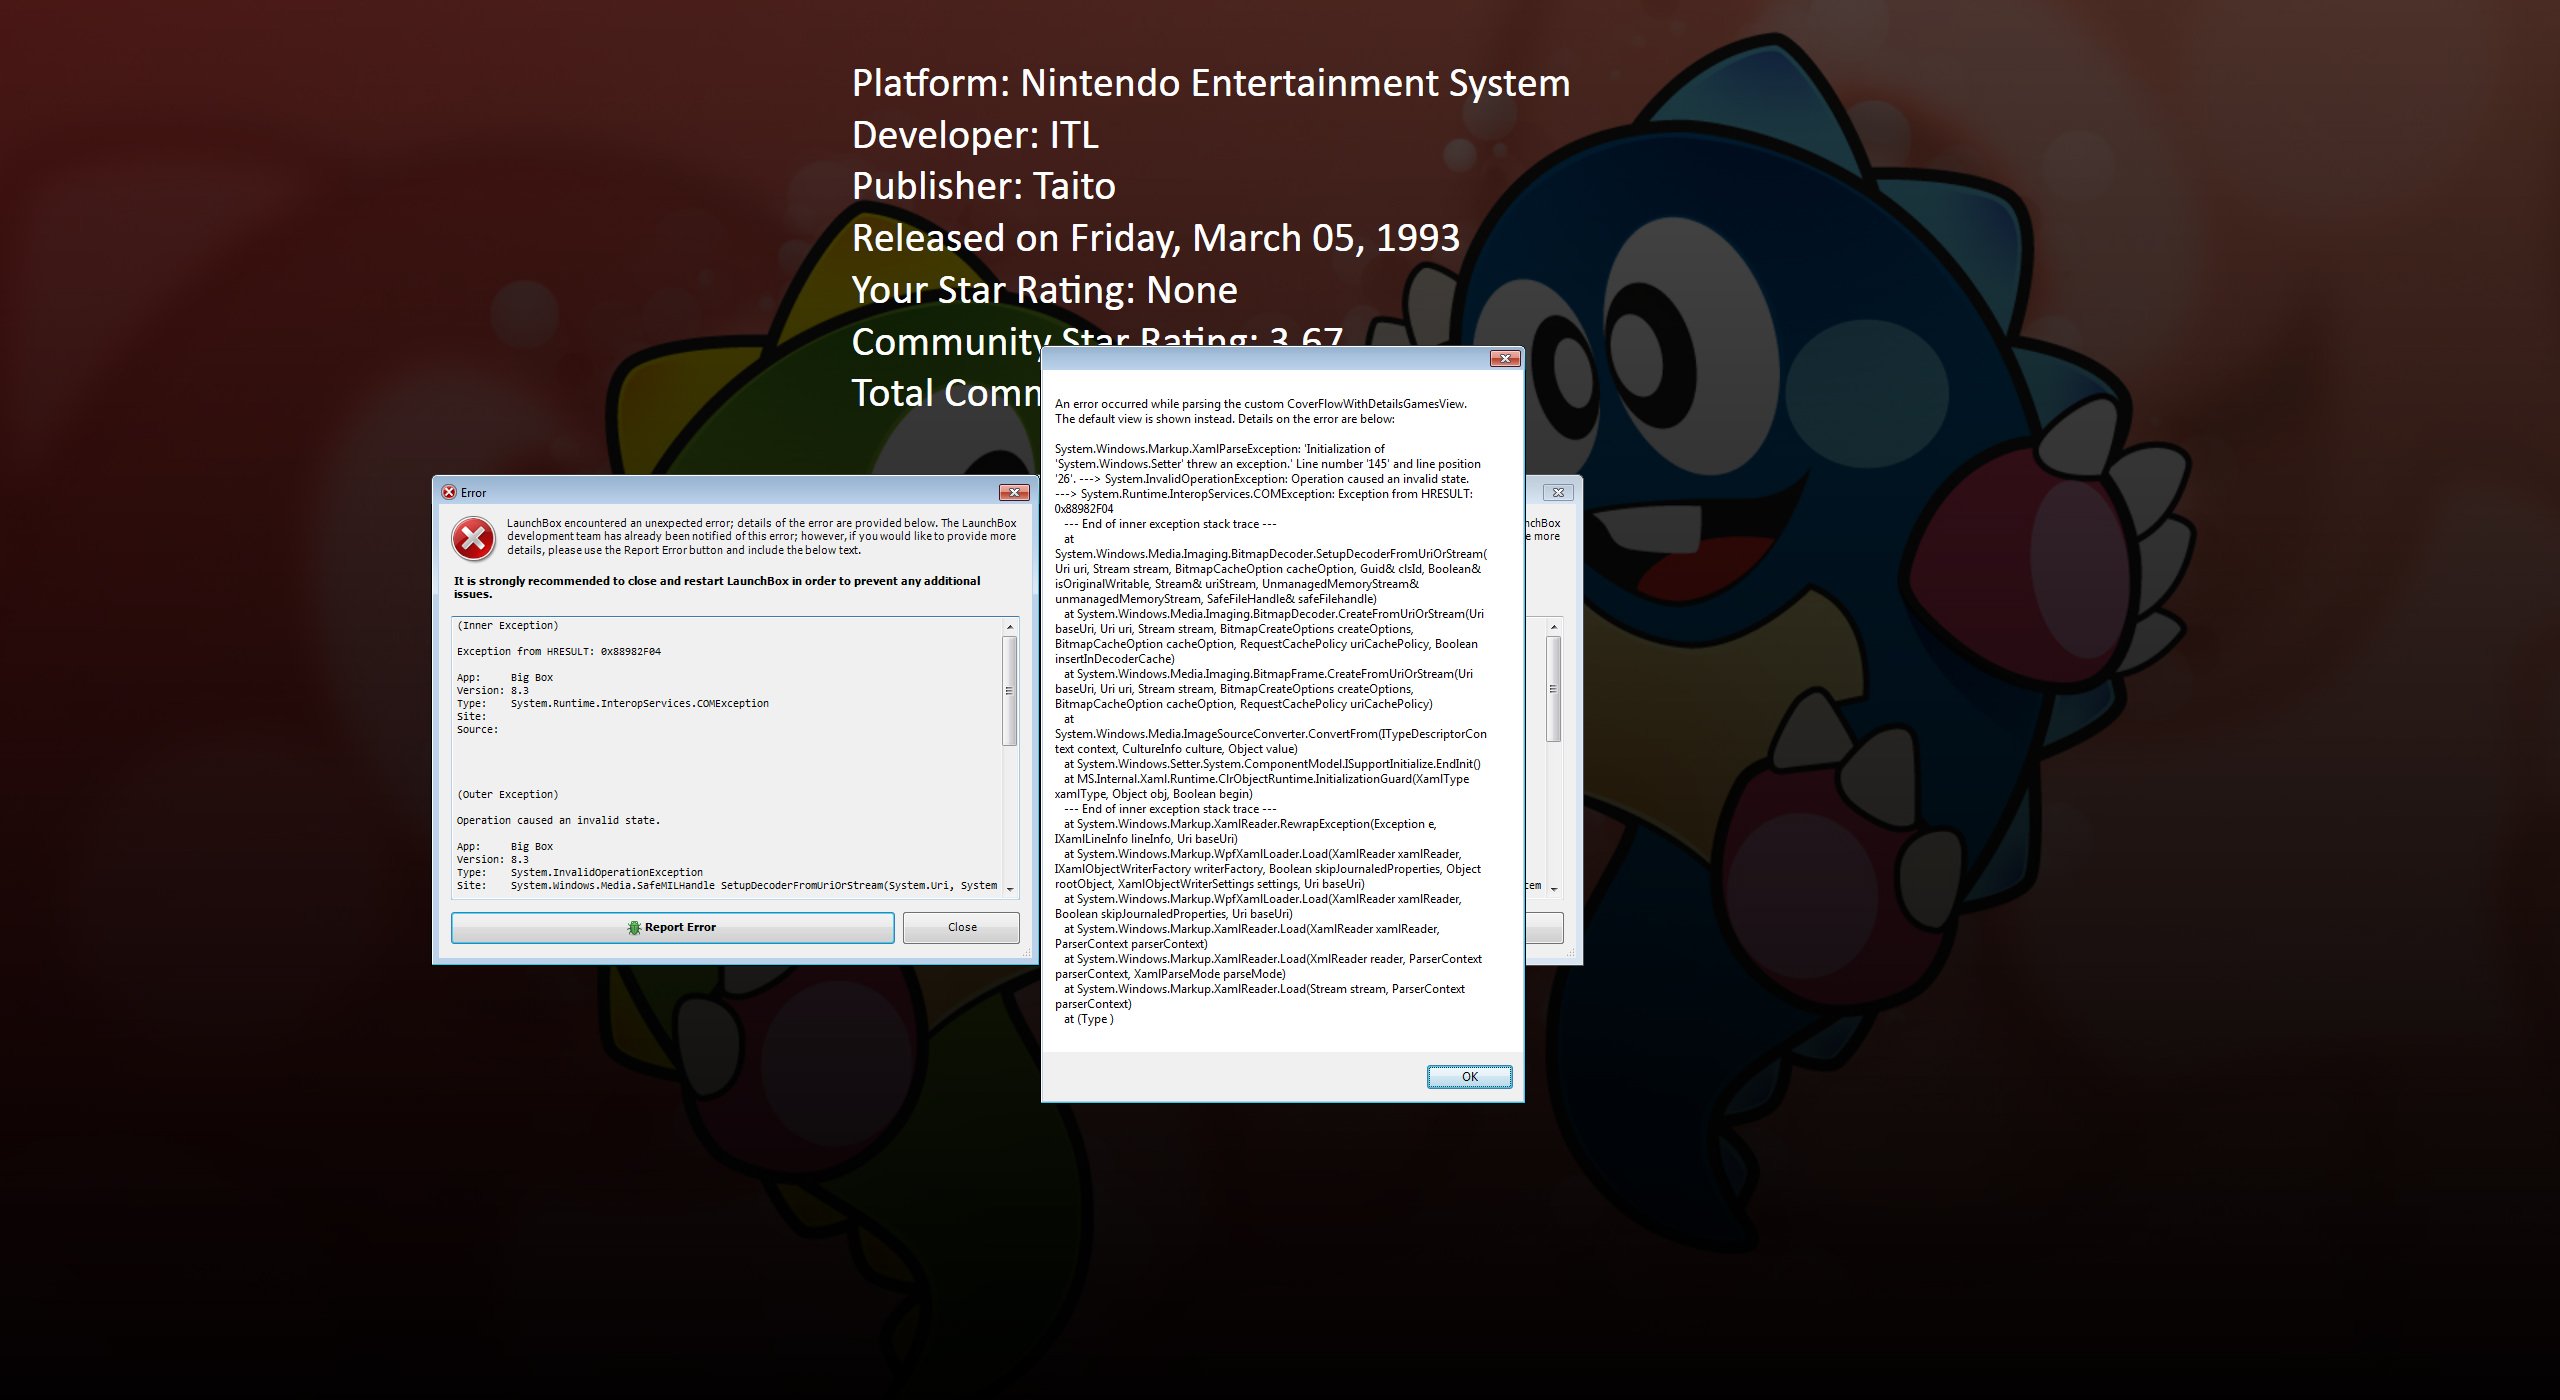Close the XAML parsing error dialog with X
This screenshot has height=1400, width=2560.
(1505, 358)
